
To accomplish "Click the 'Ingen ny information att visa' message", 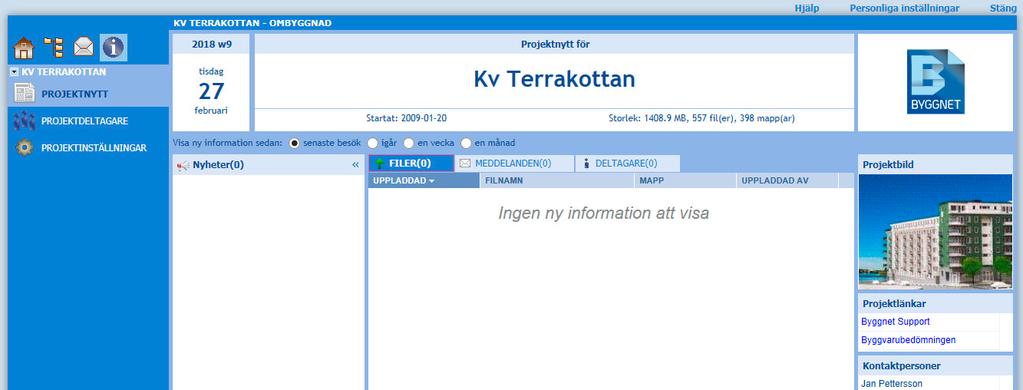I will click(603, 213).
